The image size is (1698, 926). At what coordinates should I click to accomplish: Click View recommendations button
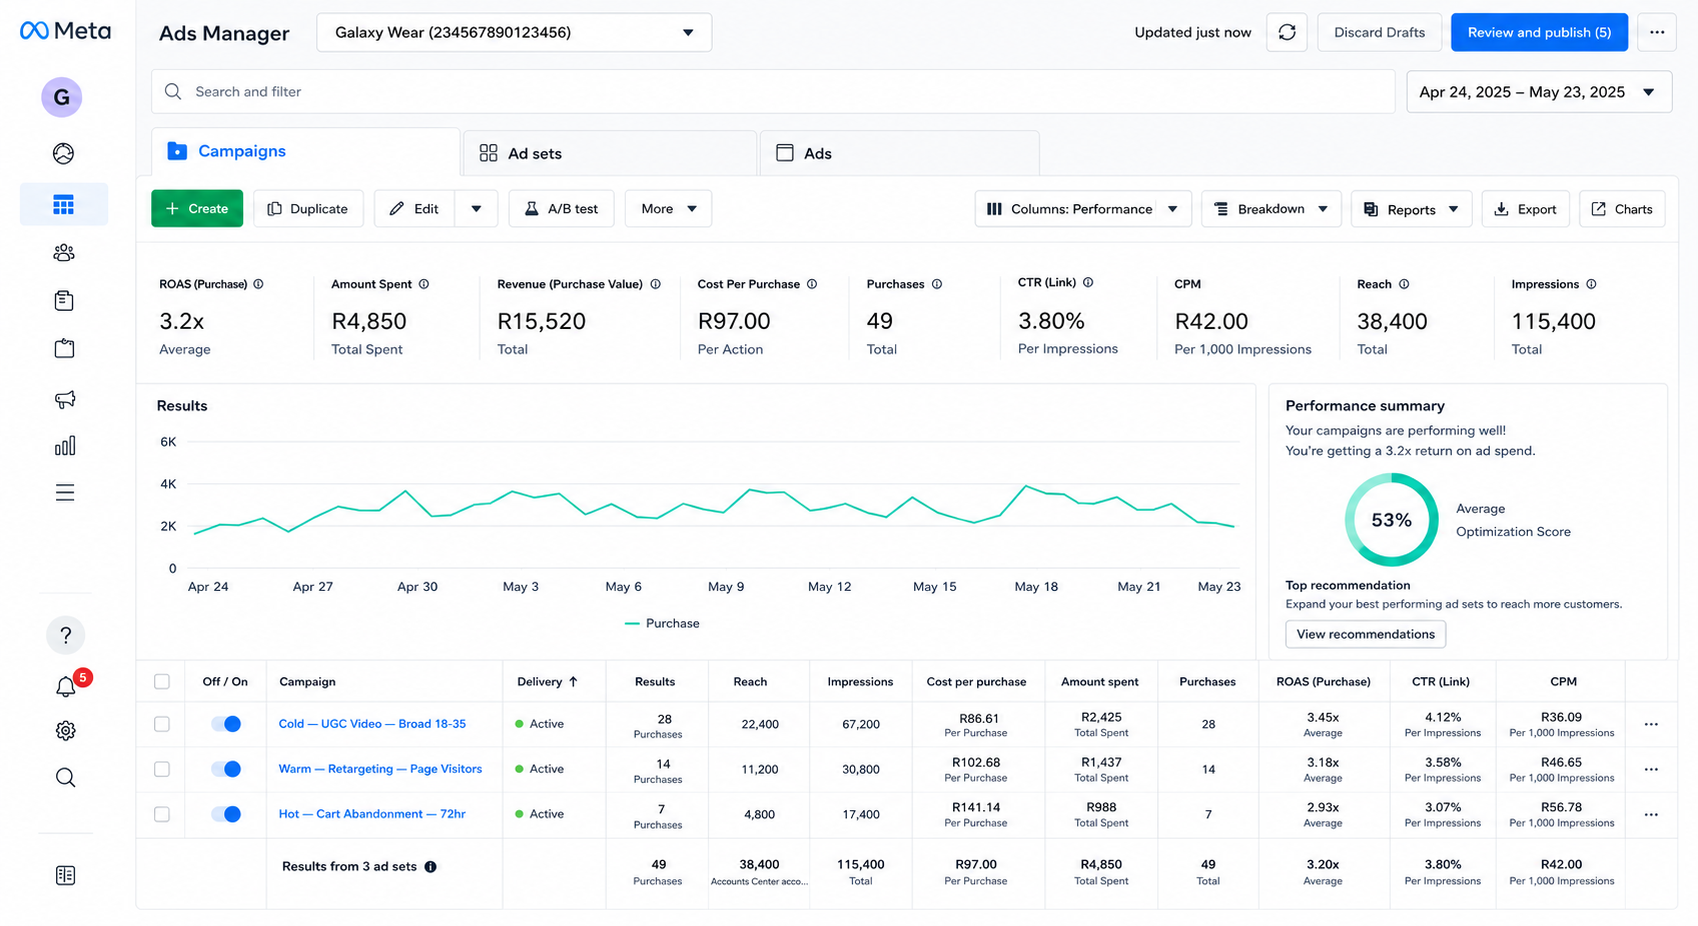(1365, 634)
